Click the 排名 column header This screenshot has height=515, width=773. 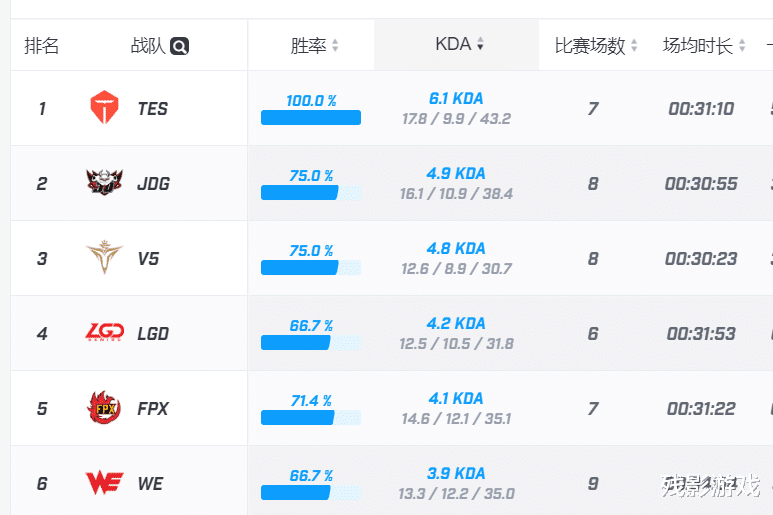point(42,46)
